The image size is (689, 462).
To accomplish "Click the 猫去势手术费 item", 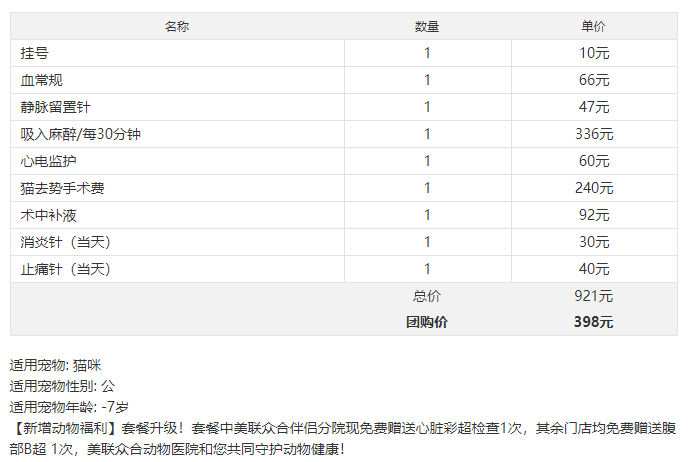I will coord(62,188).
